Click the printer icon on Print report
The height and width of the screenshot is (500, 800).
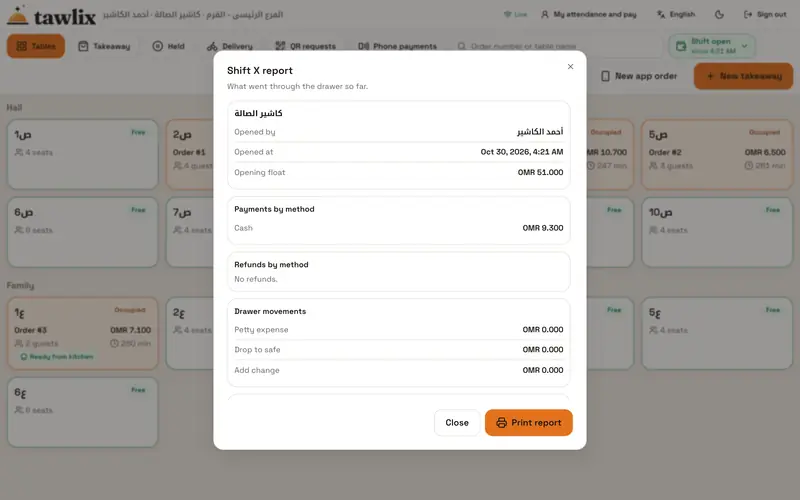[x=502, y=422]
